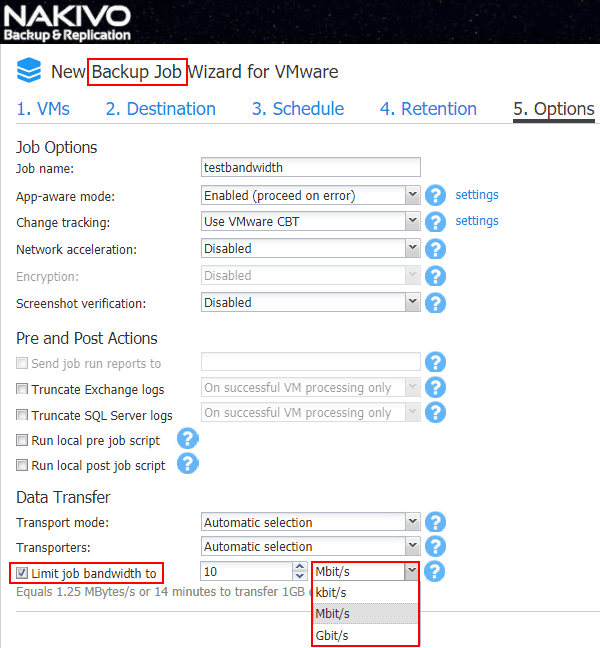Show help for Screenshot verification

click(435, 303)
